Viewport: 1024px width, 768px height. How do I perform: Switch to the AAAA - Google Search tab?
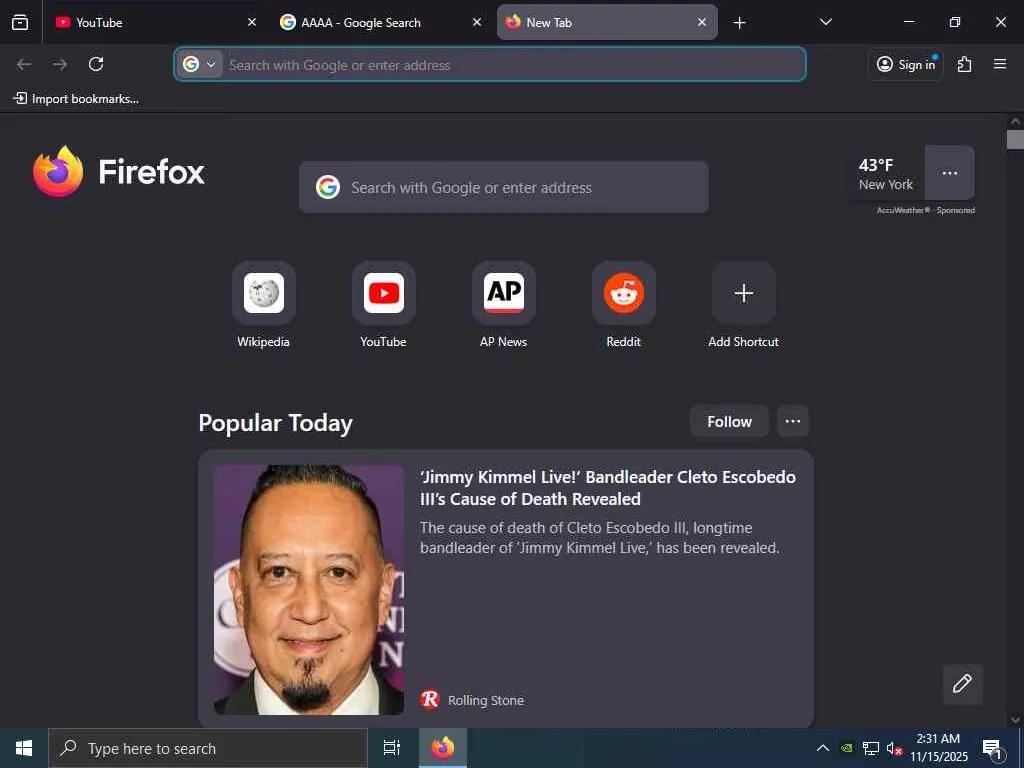coord(381,22)
